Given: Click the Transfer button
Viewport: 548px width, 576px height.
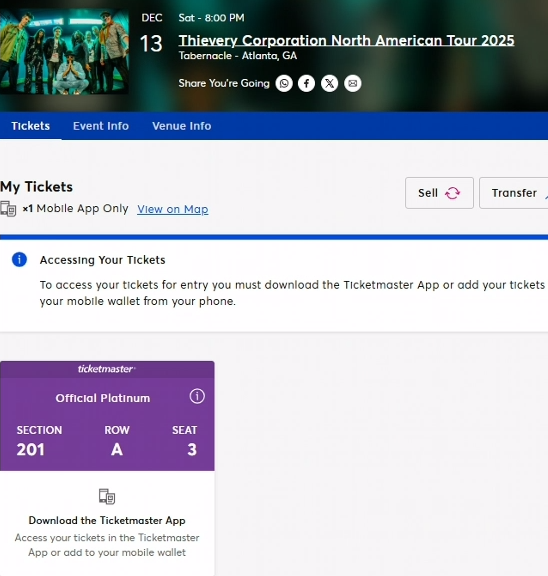Looking at the screenshot, I should [514, 193].
